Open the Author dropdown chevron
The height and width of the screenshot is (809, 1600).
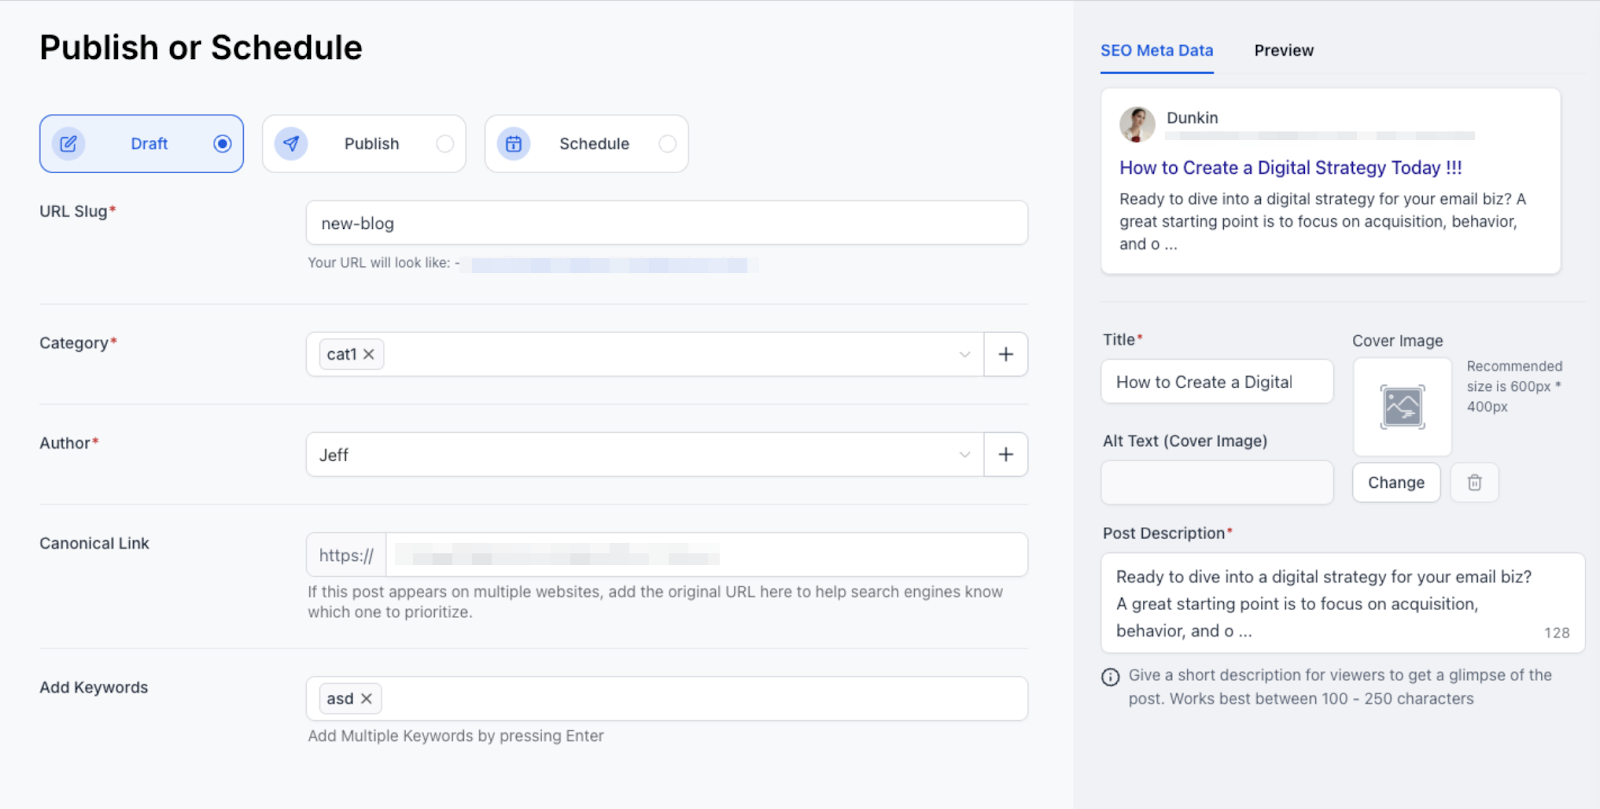pos(964,455)
